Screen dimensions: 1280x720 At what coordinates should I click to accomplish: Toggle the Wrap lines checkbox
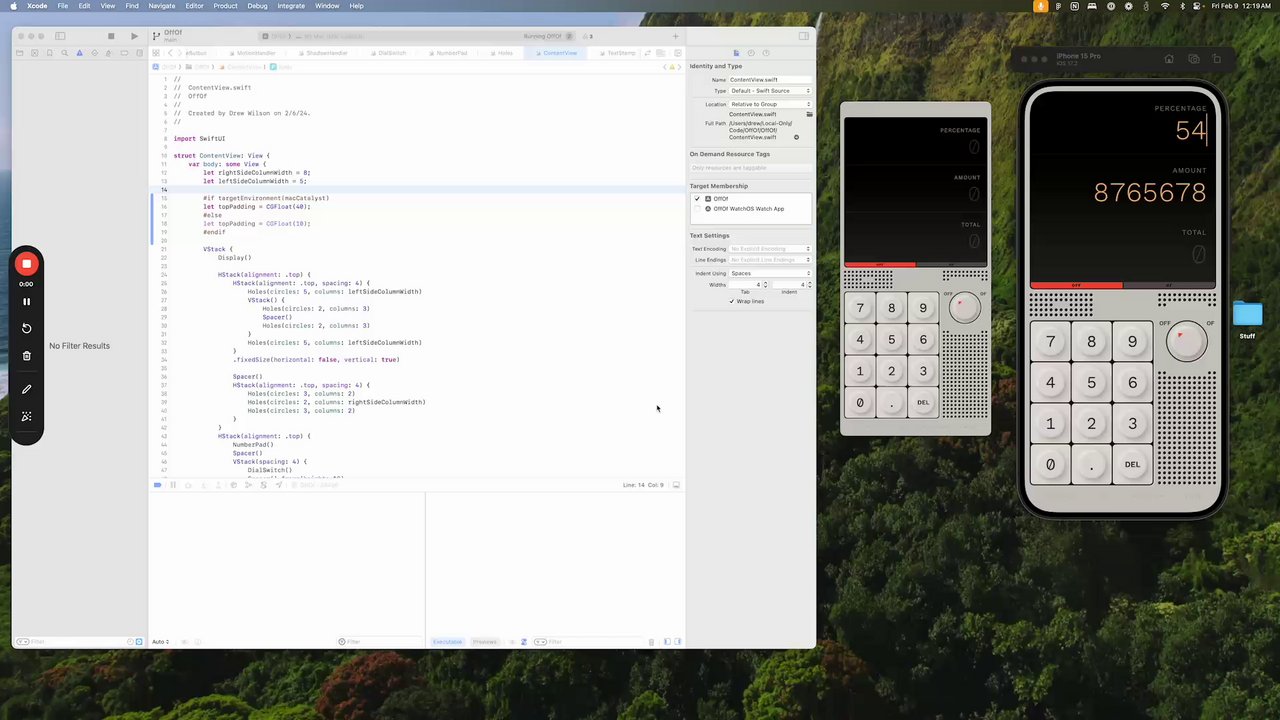coord(732,301)
